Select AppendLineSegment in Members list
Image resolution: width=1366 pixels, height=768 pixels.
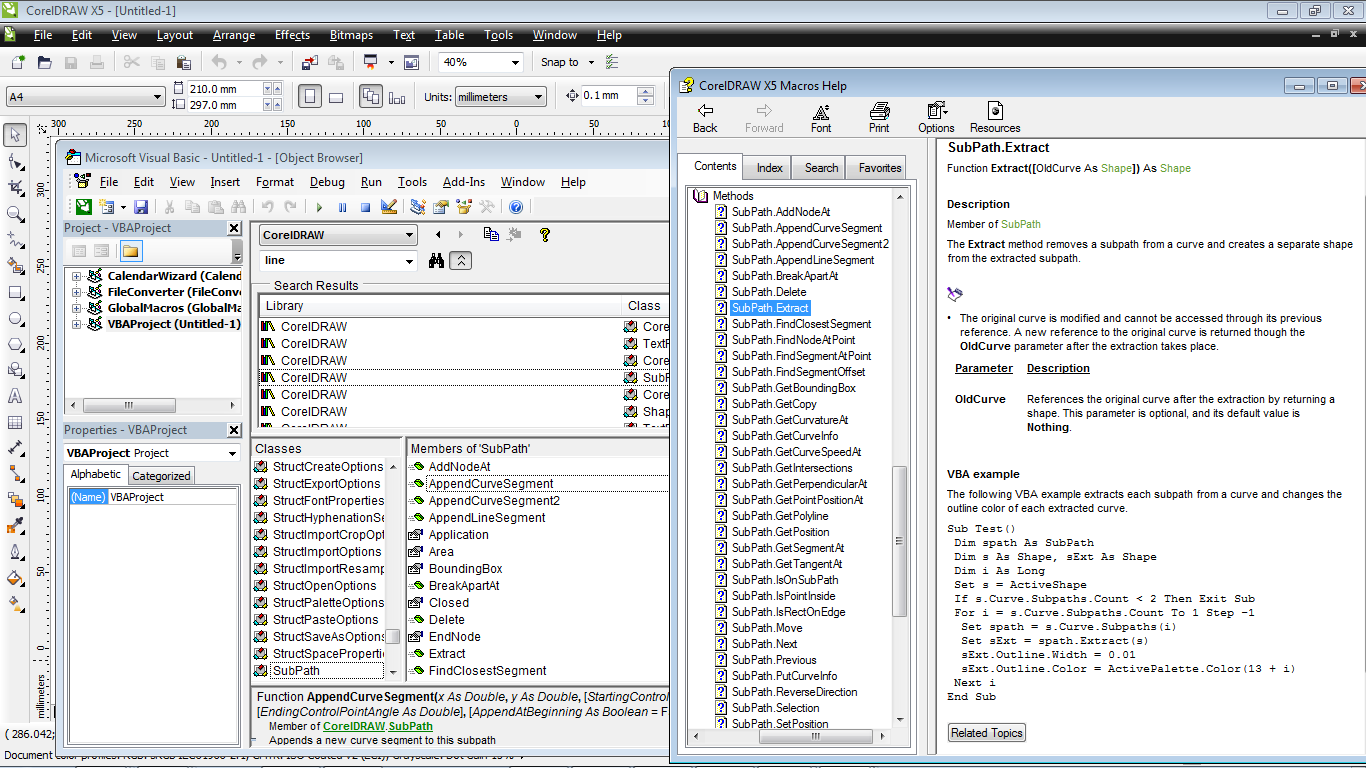(487, 518)
